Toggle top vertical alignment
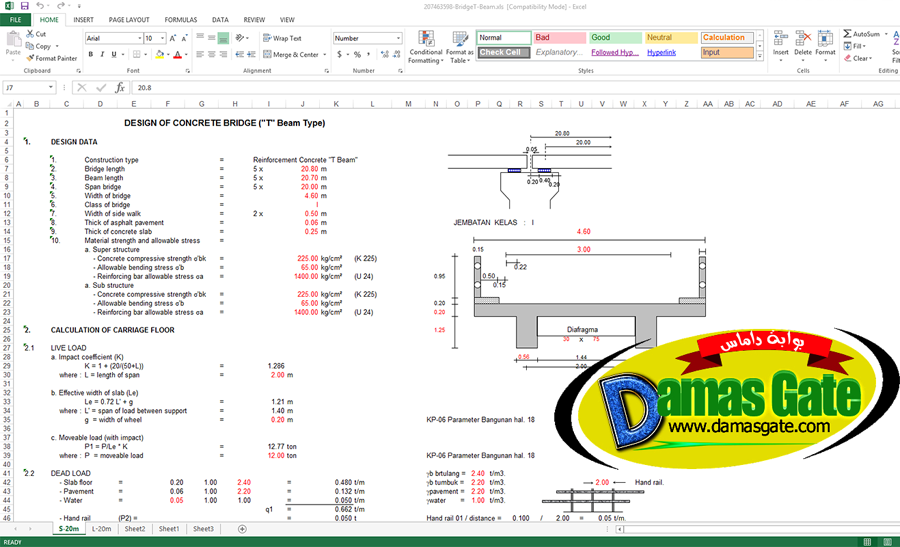 point(200,38)
